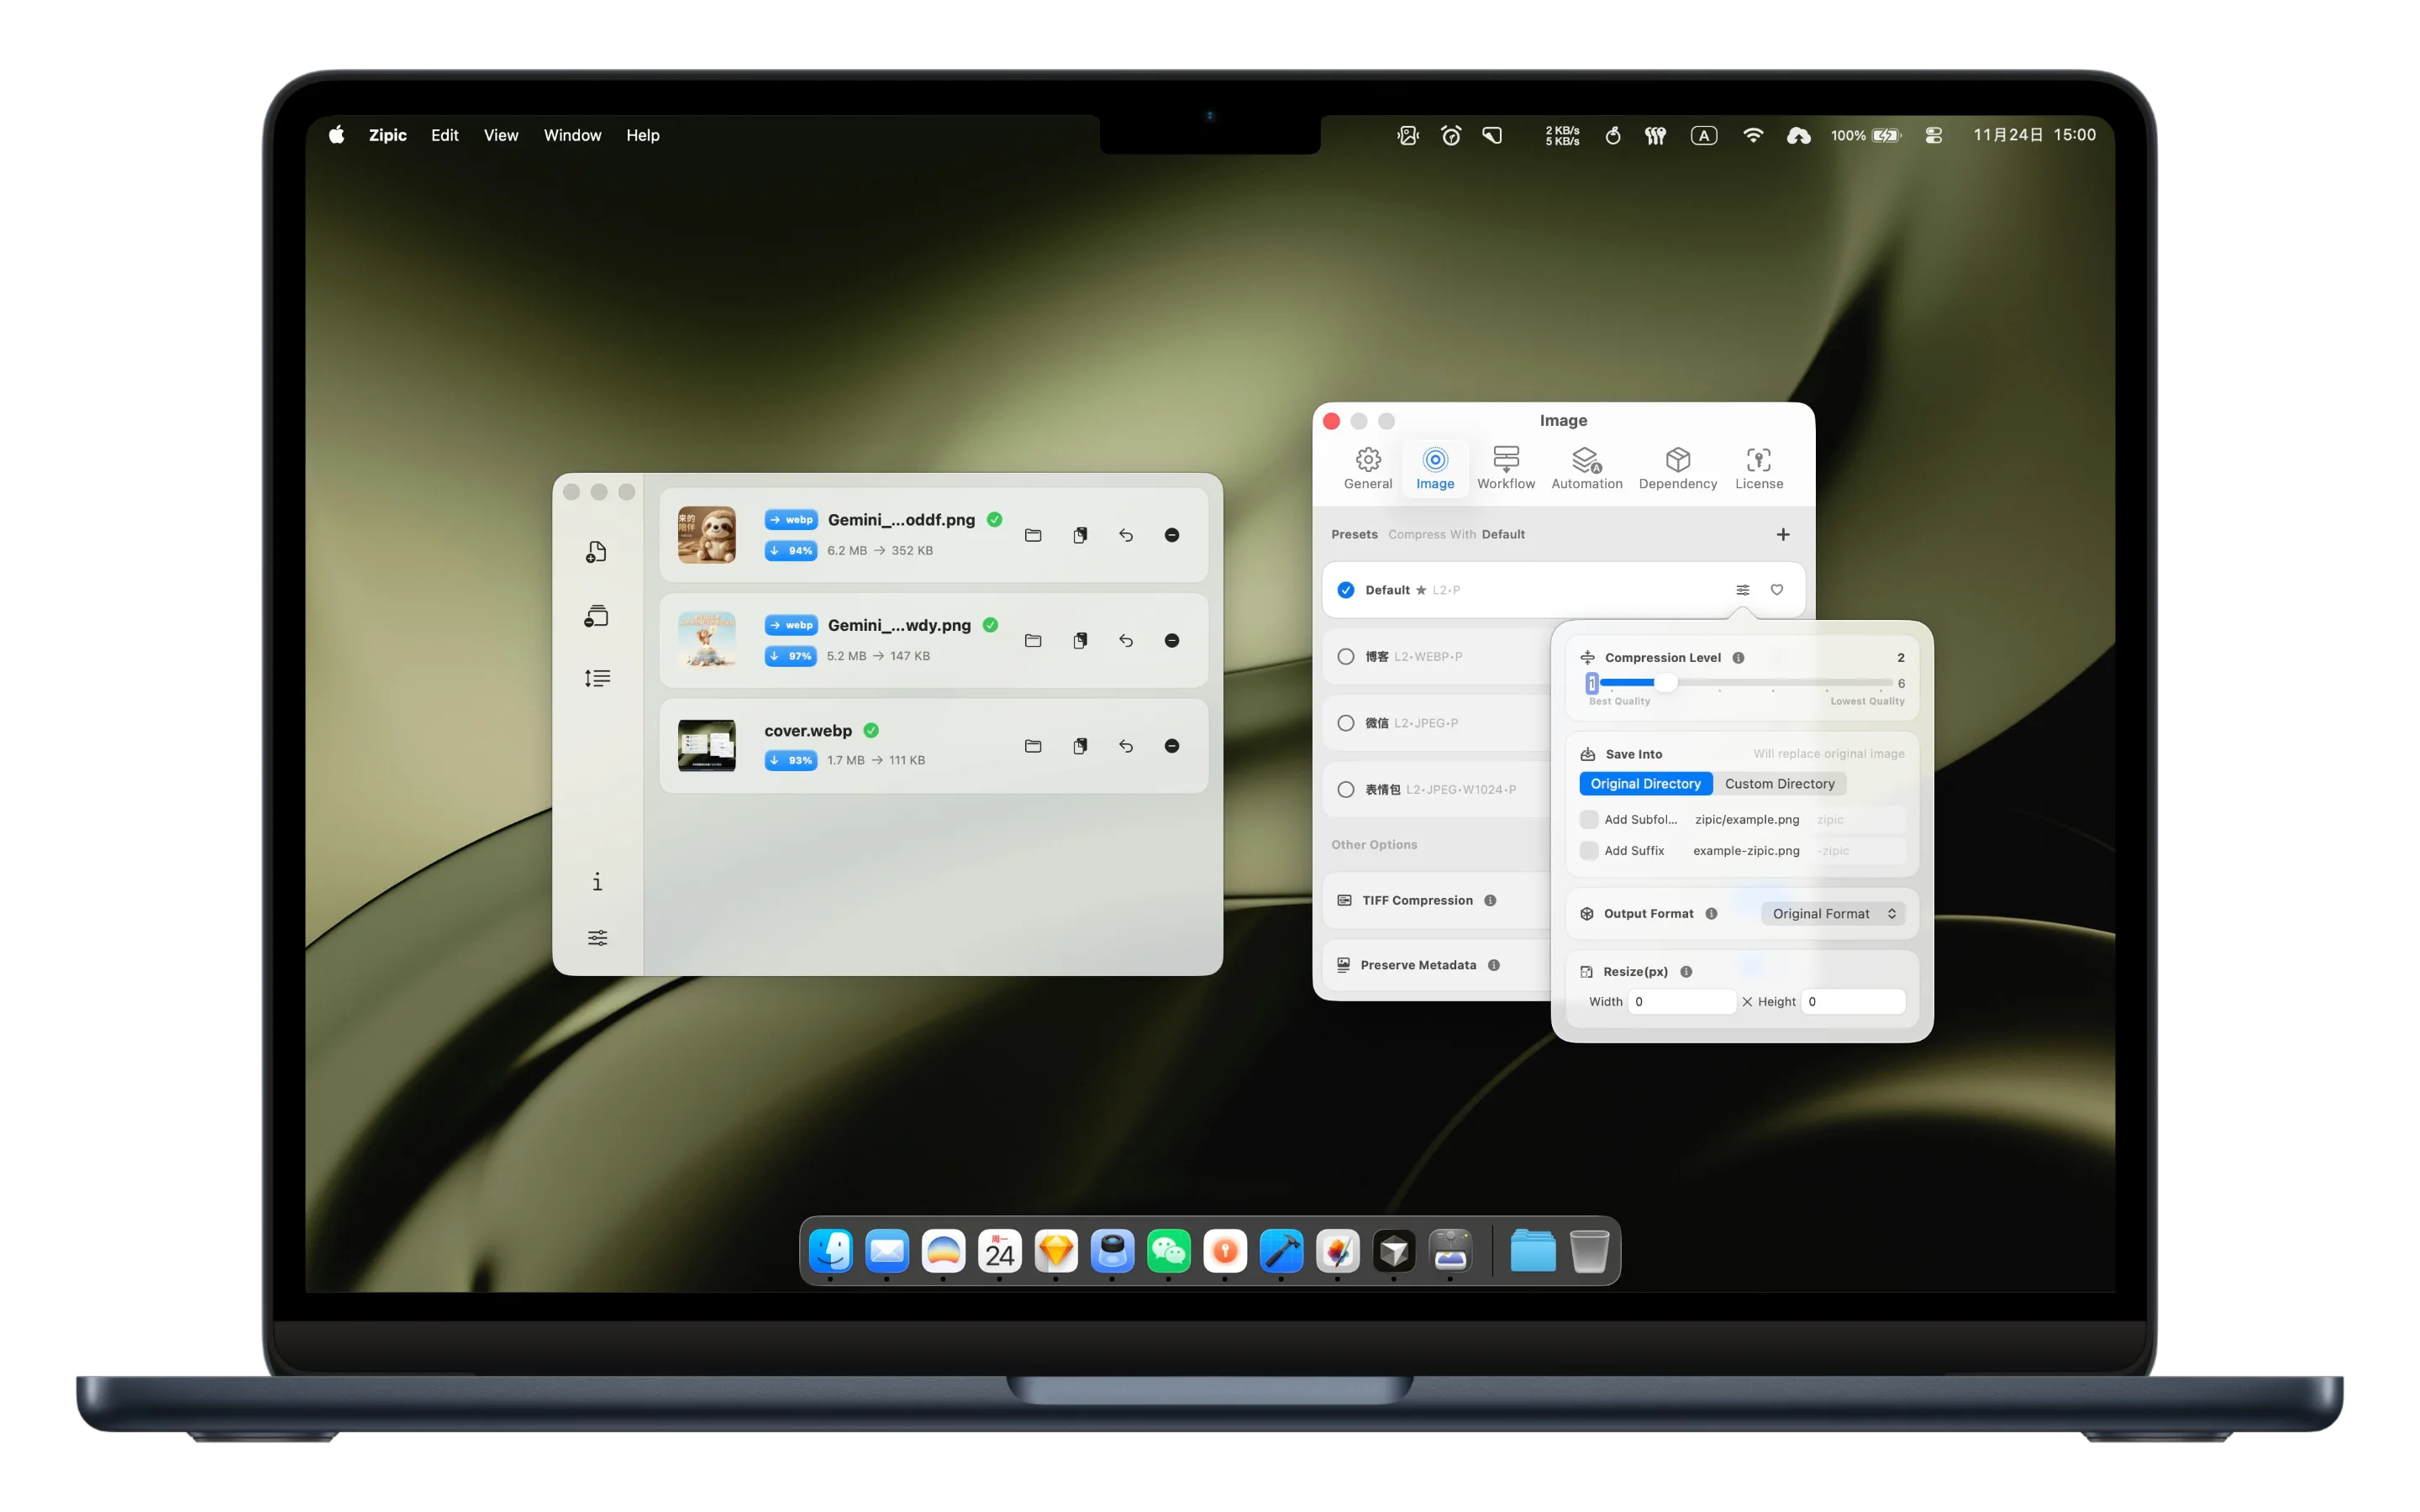Click heart icon on Default preset
This screenshot has height=1512, width=2420.
(x=1777, y=590)
